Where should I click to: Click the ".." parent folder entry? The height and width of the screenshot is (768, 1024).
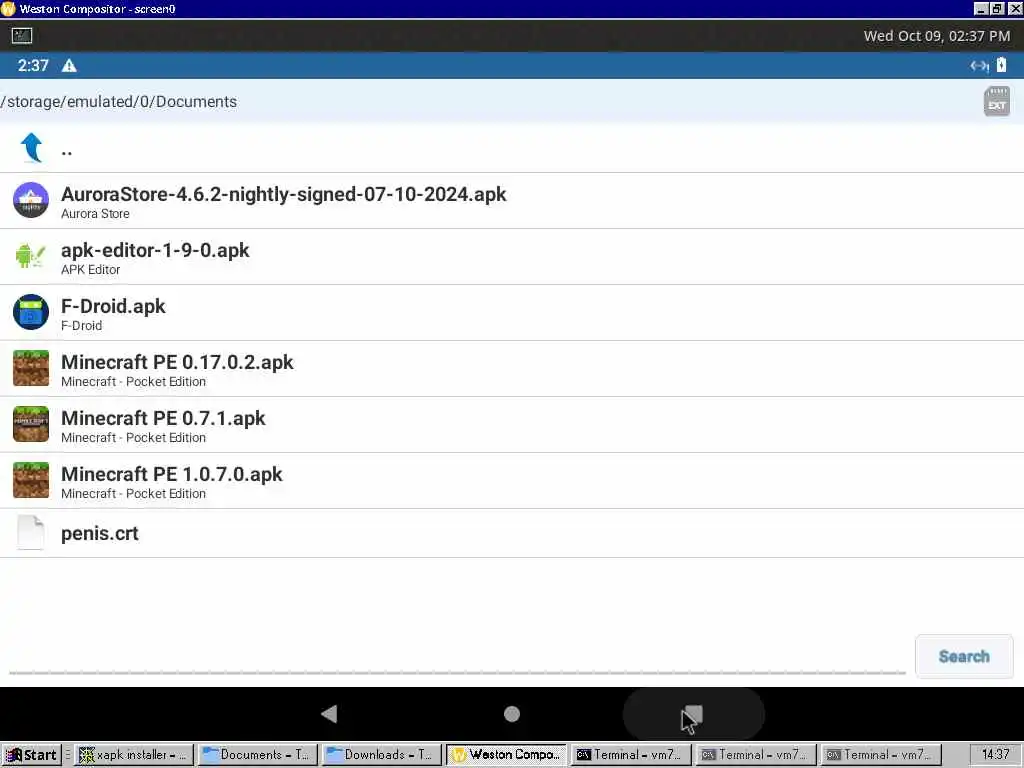coord(512,148)
